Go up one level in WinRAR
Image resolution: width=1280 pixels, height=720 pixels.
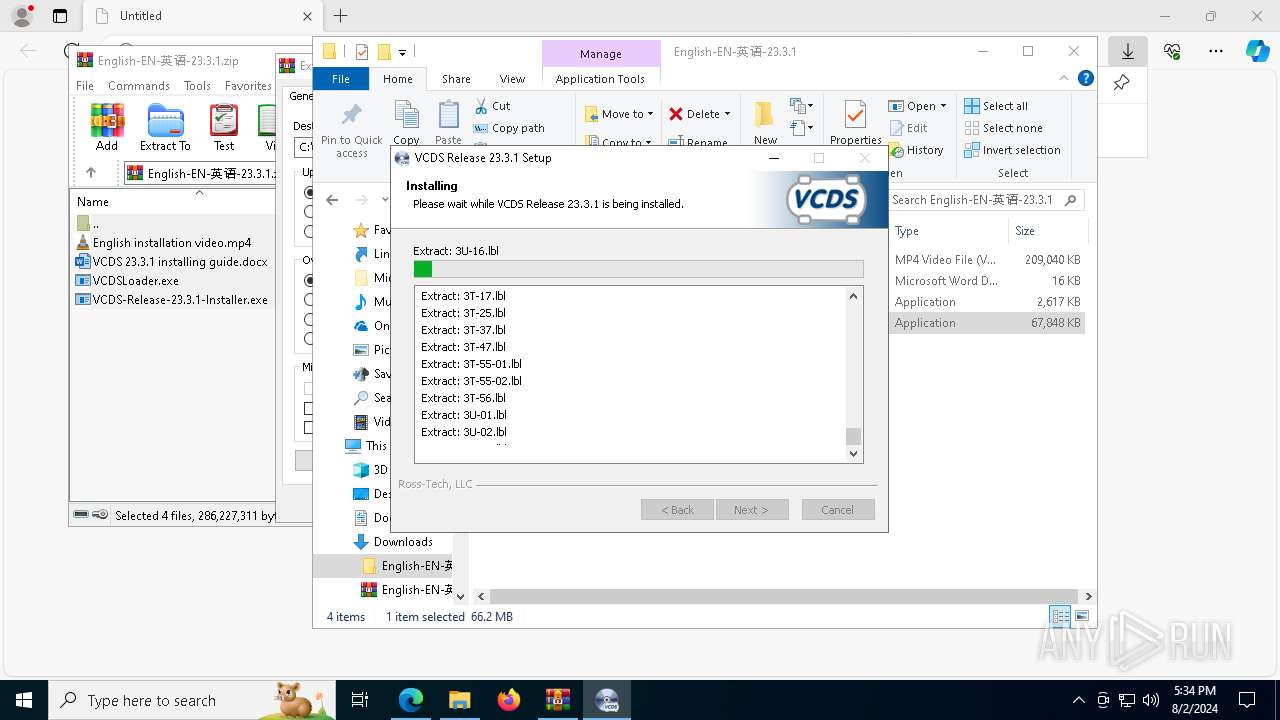91,173
